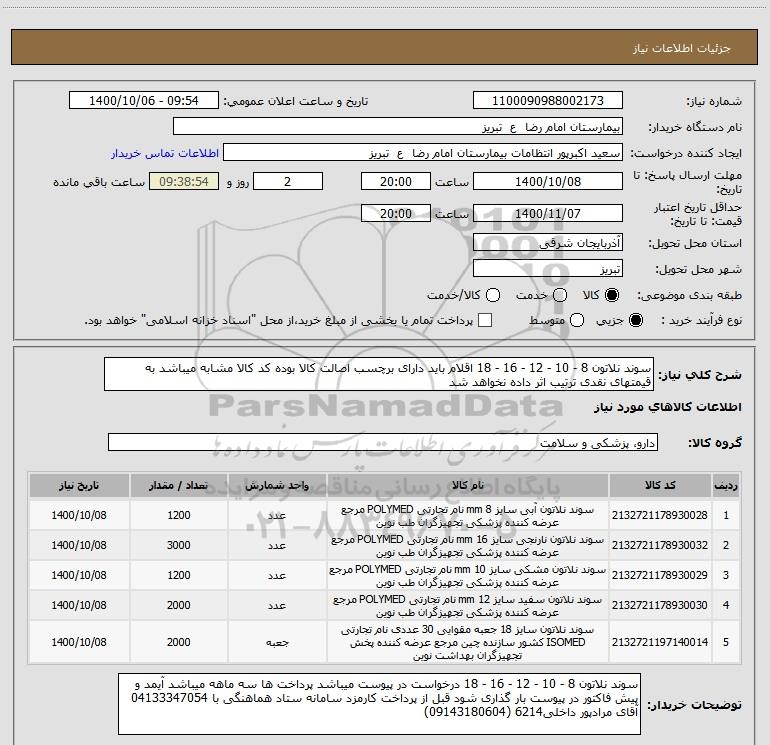
Task: Select the کالا/خدمت radio button
Action: click(x=493, y=295)
